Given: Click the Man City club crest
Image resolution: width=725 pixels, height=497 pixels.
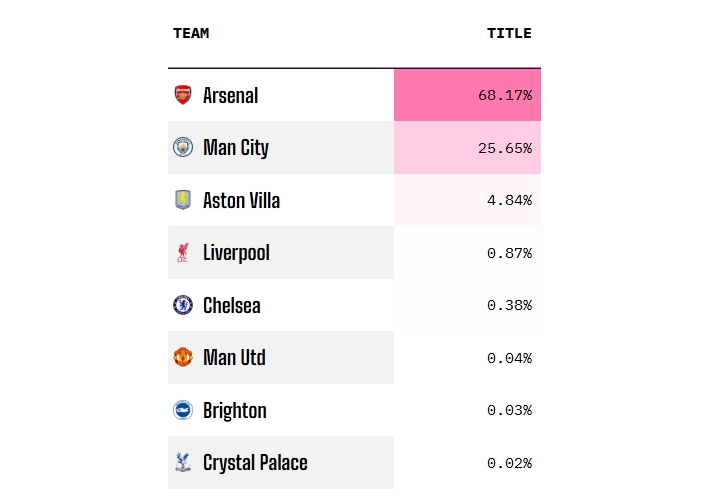Looking at the screenshot, I should click(182, 148).
